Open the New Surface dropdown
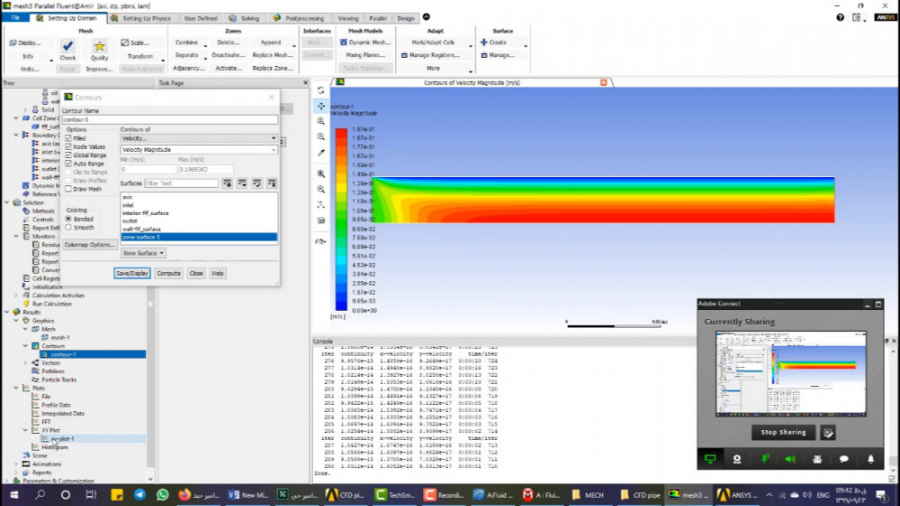Viewport: 900px width, 506px height. click(143, 253)
